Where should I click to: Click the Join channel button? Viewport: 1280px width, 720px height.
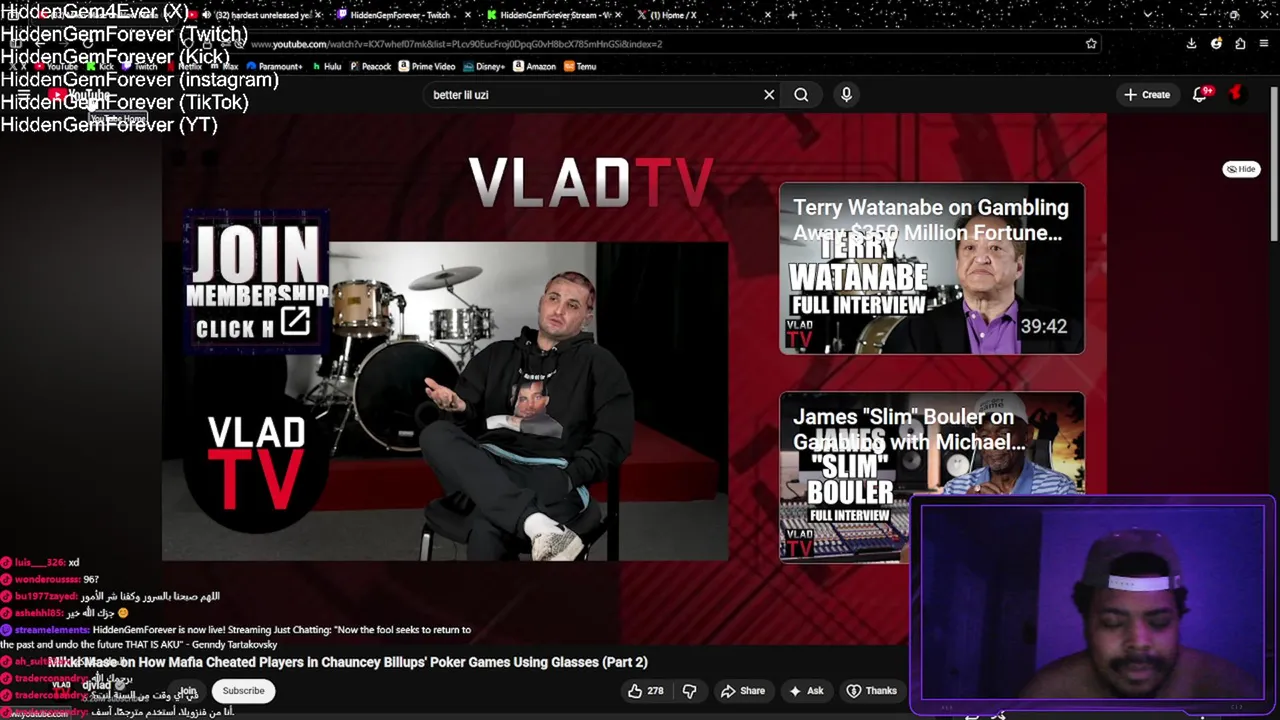coord(188,691)
